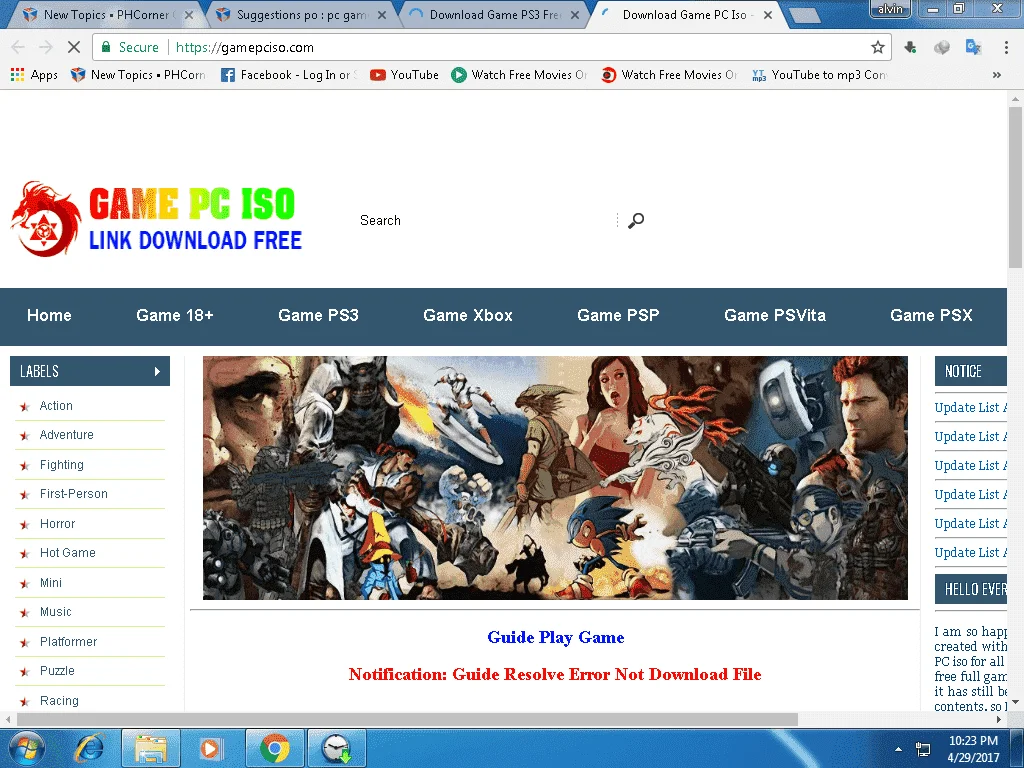This screenshot has height=768, width=1024.
Task: Open the download clock app in taskbar
Action: (x=336, y=748)
